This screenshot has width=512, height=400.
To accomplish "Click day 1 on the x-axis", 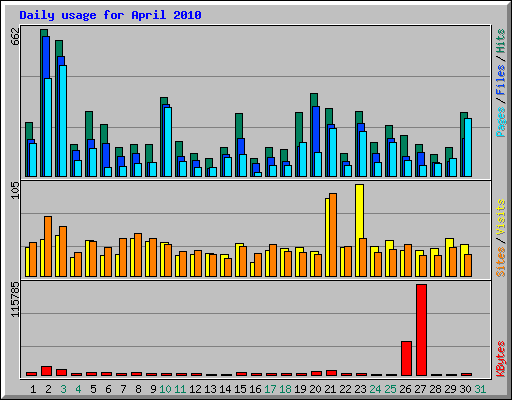I will pyautogui.click(x=33, y=389).
